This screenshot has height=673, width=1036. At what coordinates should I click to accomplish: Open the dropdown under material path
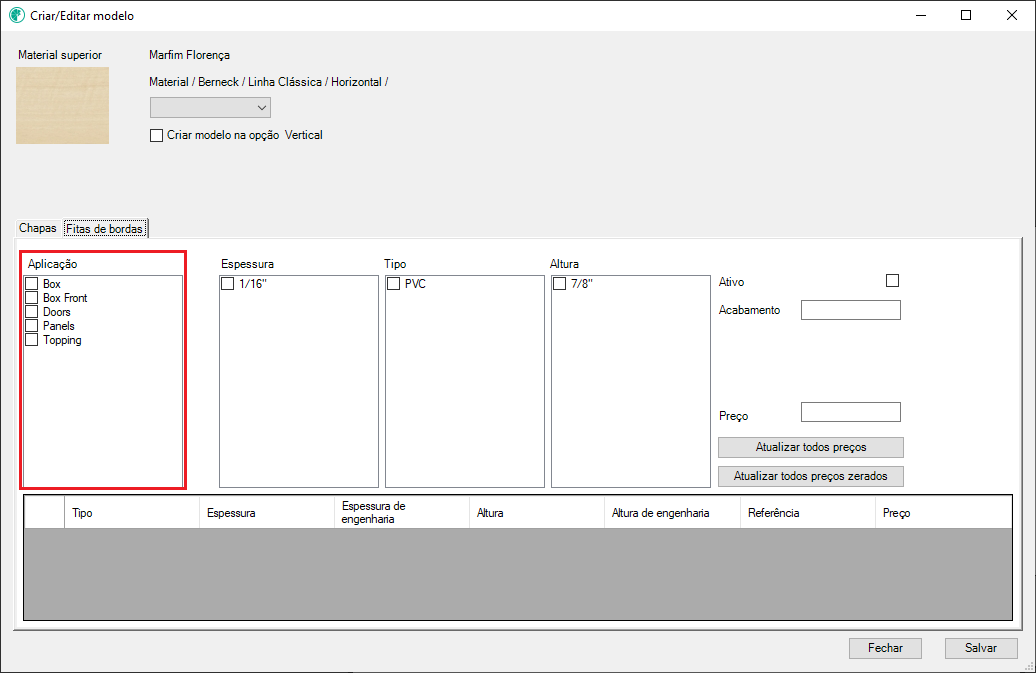(210, 108)
